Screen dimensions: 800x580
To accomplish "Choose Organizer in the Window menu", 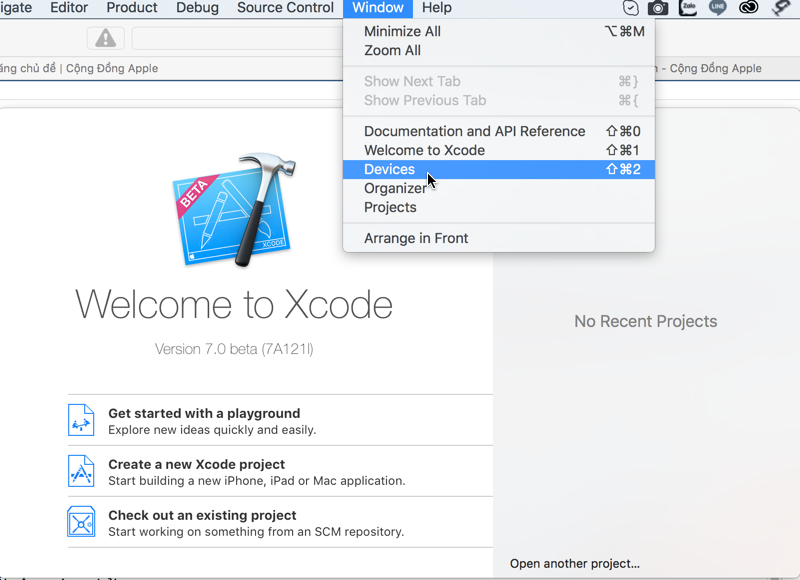I will (x=394, y=188).
